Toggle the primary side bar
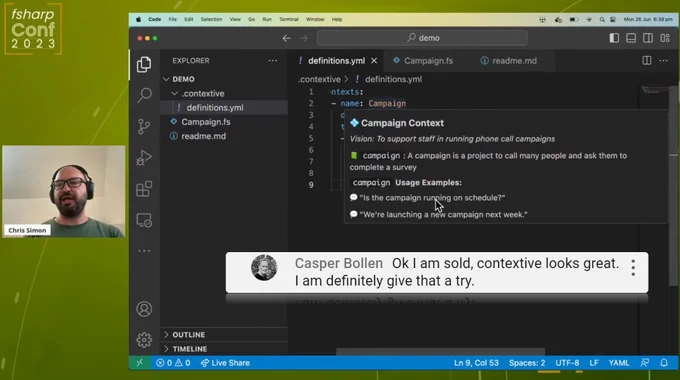680x380 pixels. point(614,38)
